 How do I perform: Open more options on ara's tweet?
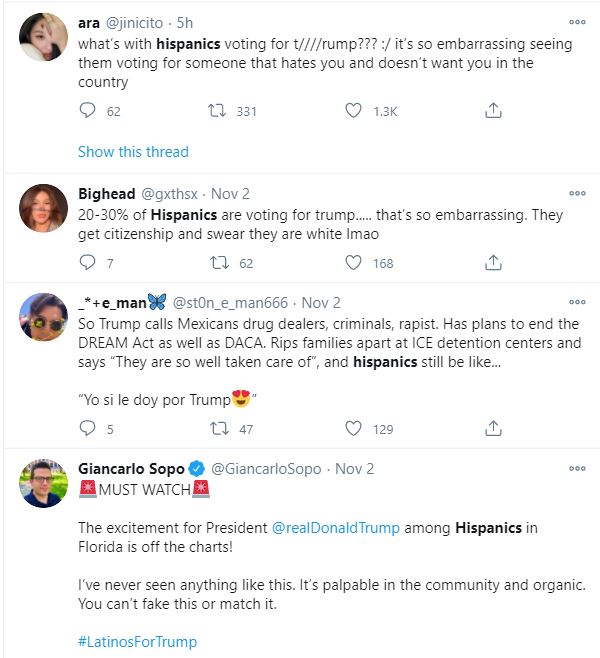pos(577,22)
